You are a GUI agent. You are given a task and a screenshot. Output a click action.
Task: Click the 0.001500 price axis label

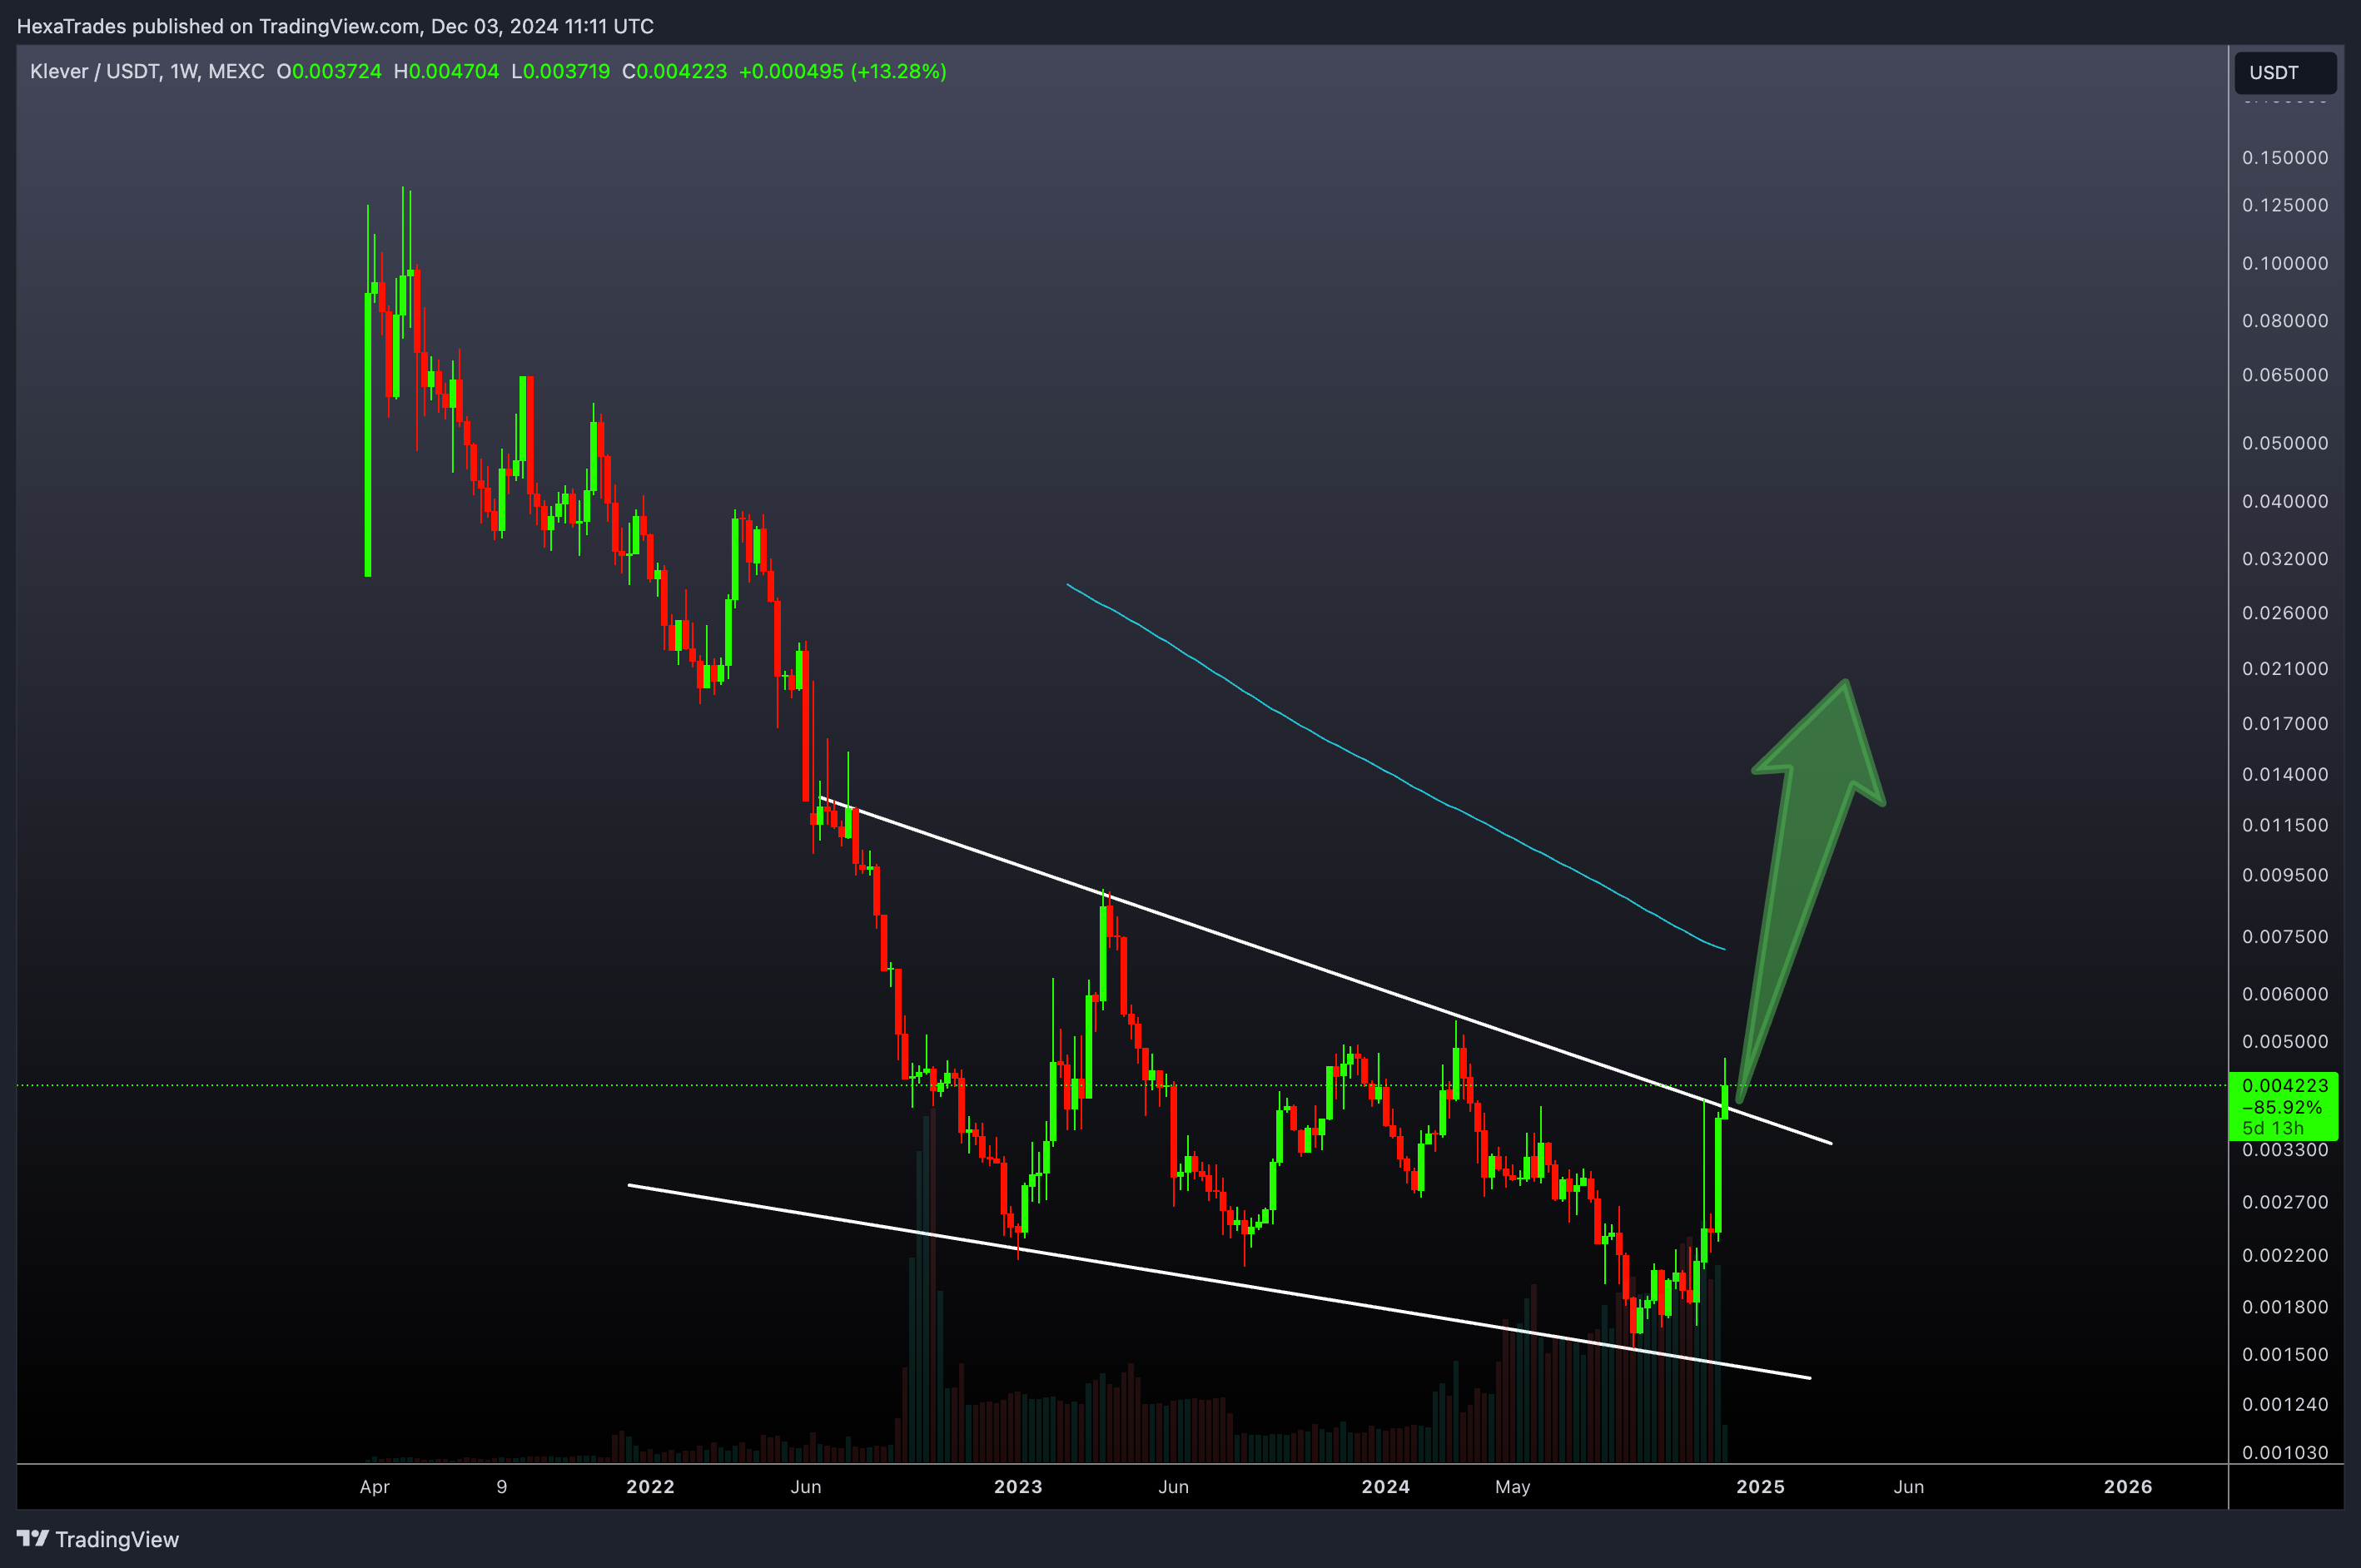[2284, 1355]
